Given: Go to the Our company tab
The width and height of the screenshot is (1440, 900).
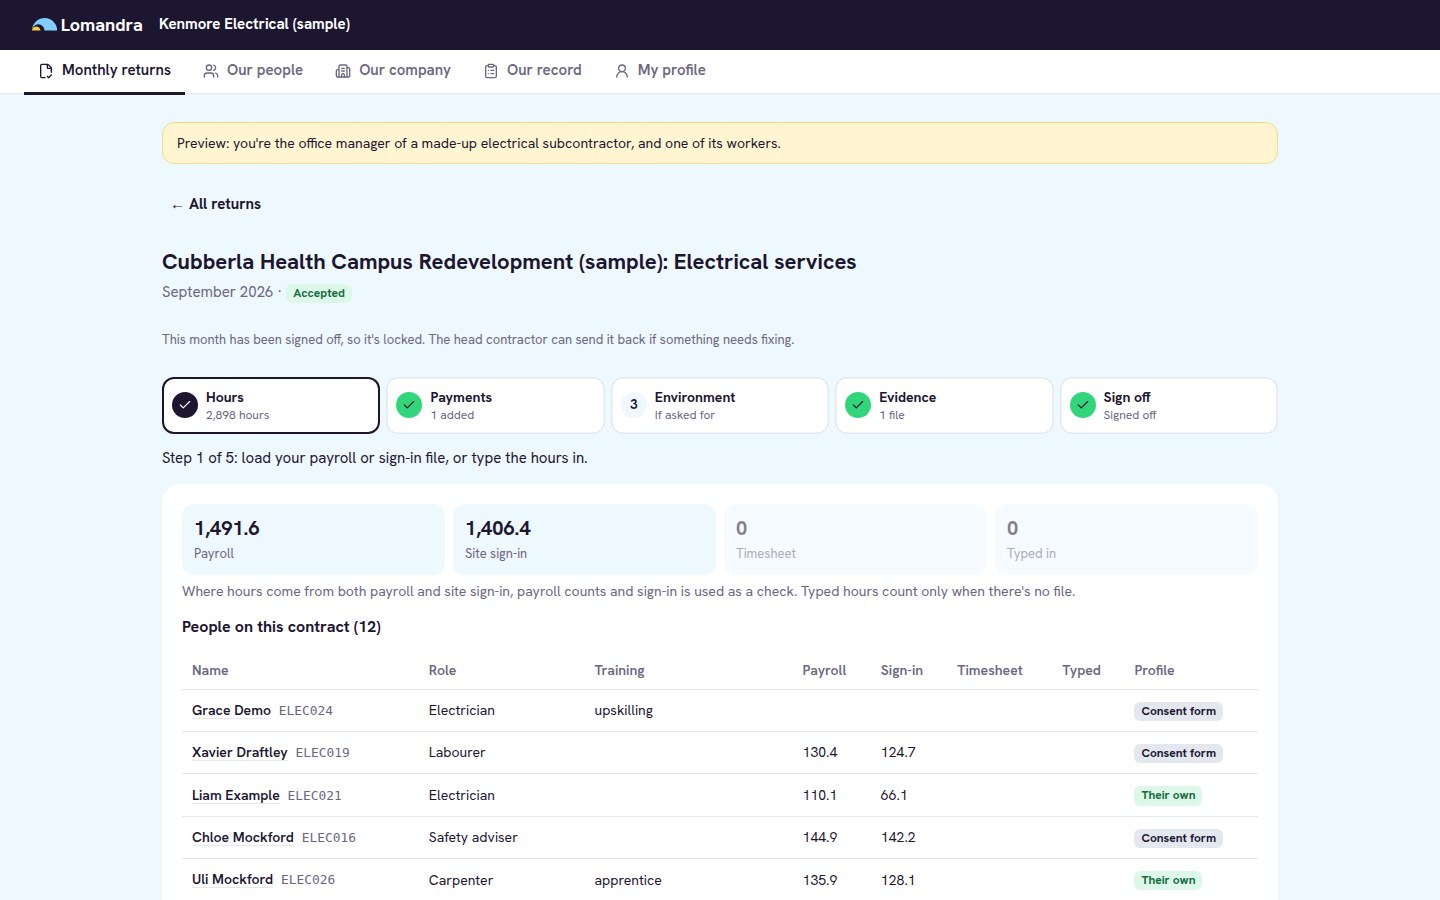Looking at the screenshot, I should [x=393, y=71].
